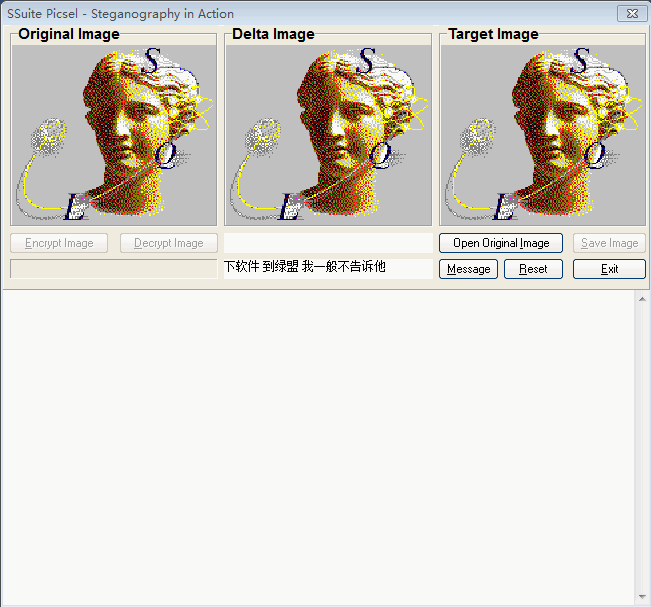Click the field containing Chinese text

(x=328, y=268)
